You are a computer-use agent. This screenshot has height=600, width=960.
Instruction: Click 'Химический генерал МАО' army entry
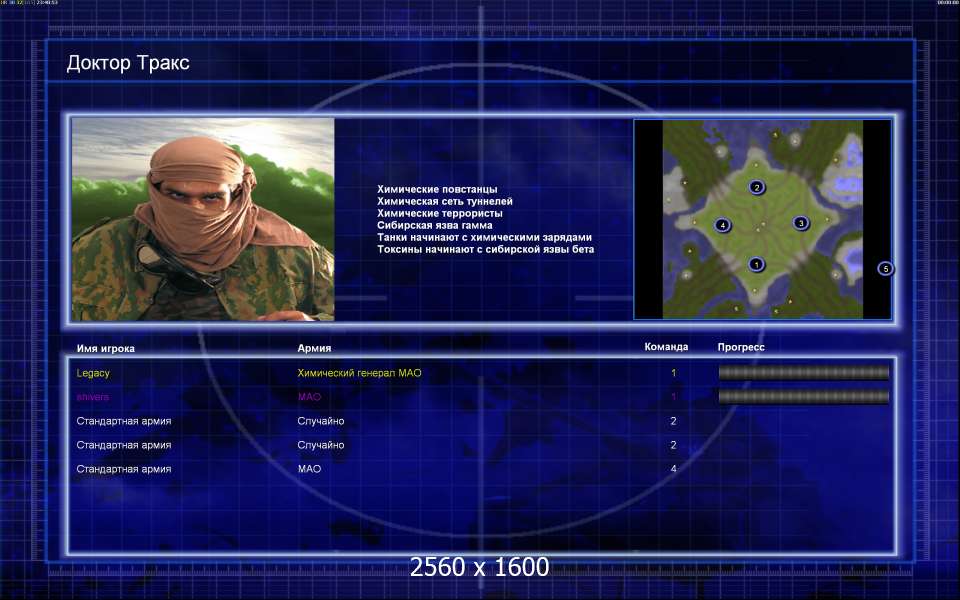[x=359, y=373]
